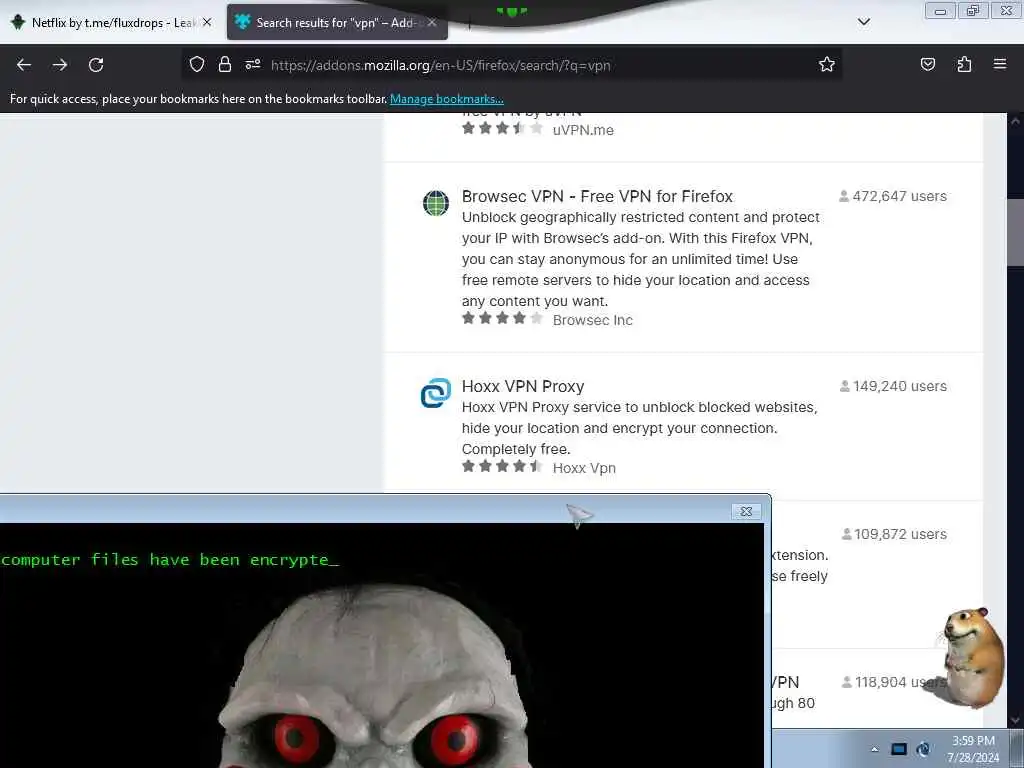
Task: Click the page vertical scrollbar thumb
Action: 1015,232
